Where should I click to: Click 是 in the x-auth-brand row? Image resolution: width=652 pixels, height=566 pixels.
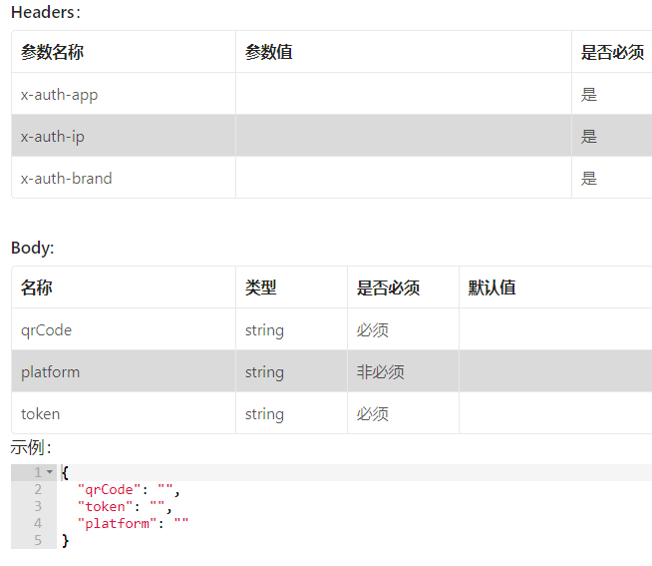pyautogui.click(x=589, y=178)
